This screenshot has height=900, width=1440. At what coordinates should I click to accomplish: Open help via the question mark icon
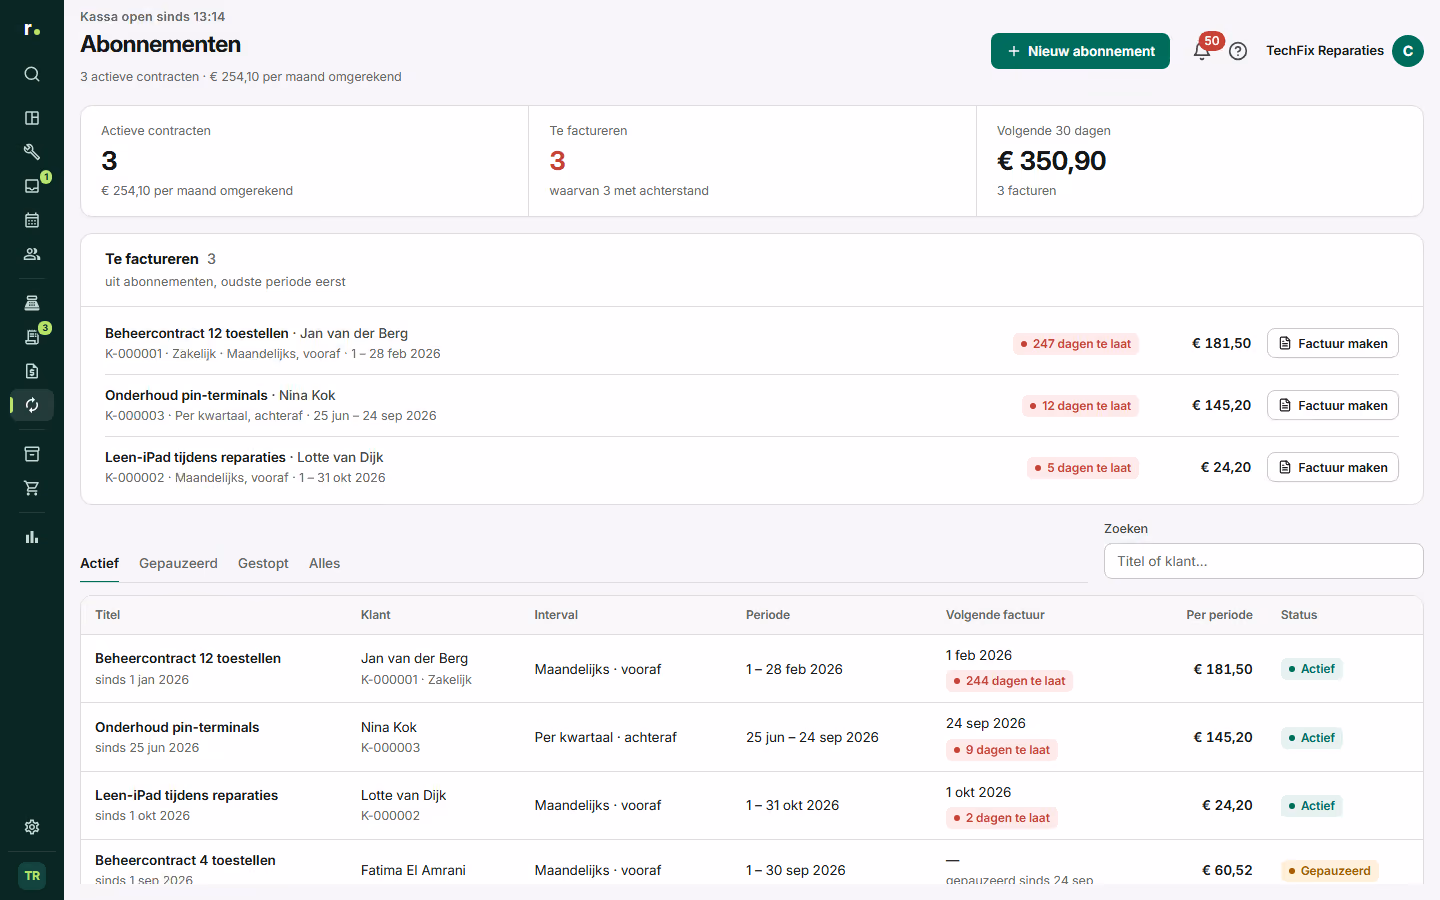[x=1238, y=51]
